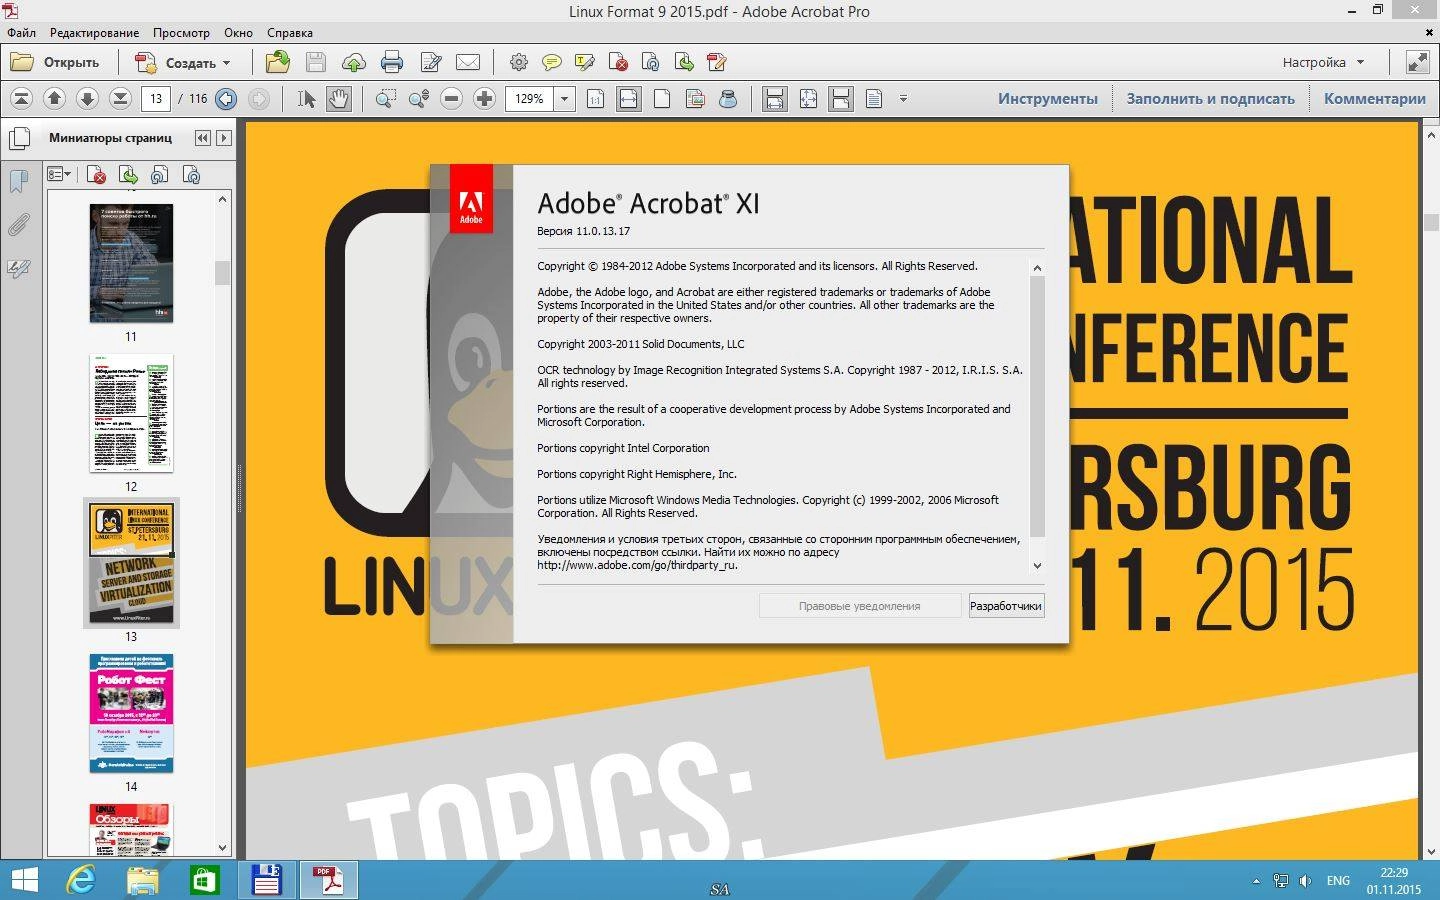Viewport: 1440px width, 900px height.
Task: Send file by email envelope icon
Action: [x=468, y=62]
